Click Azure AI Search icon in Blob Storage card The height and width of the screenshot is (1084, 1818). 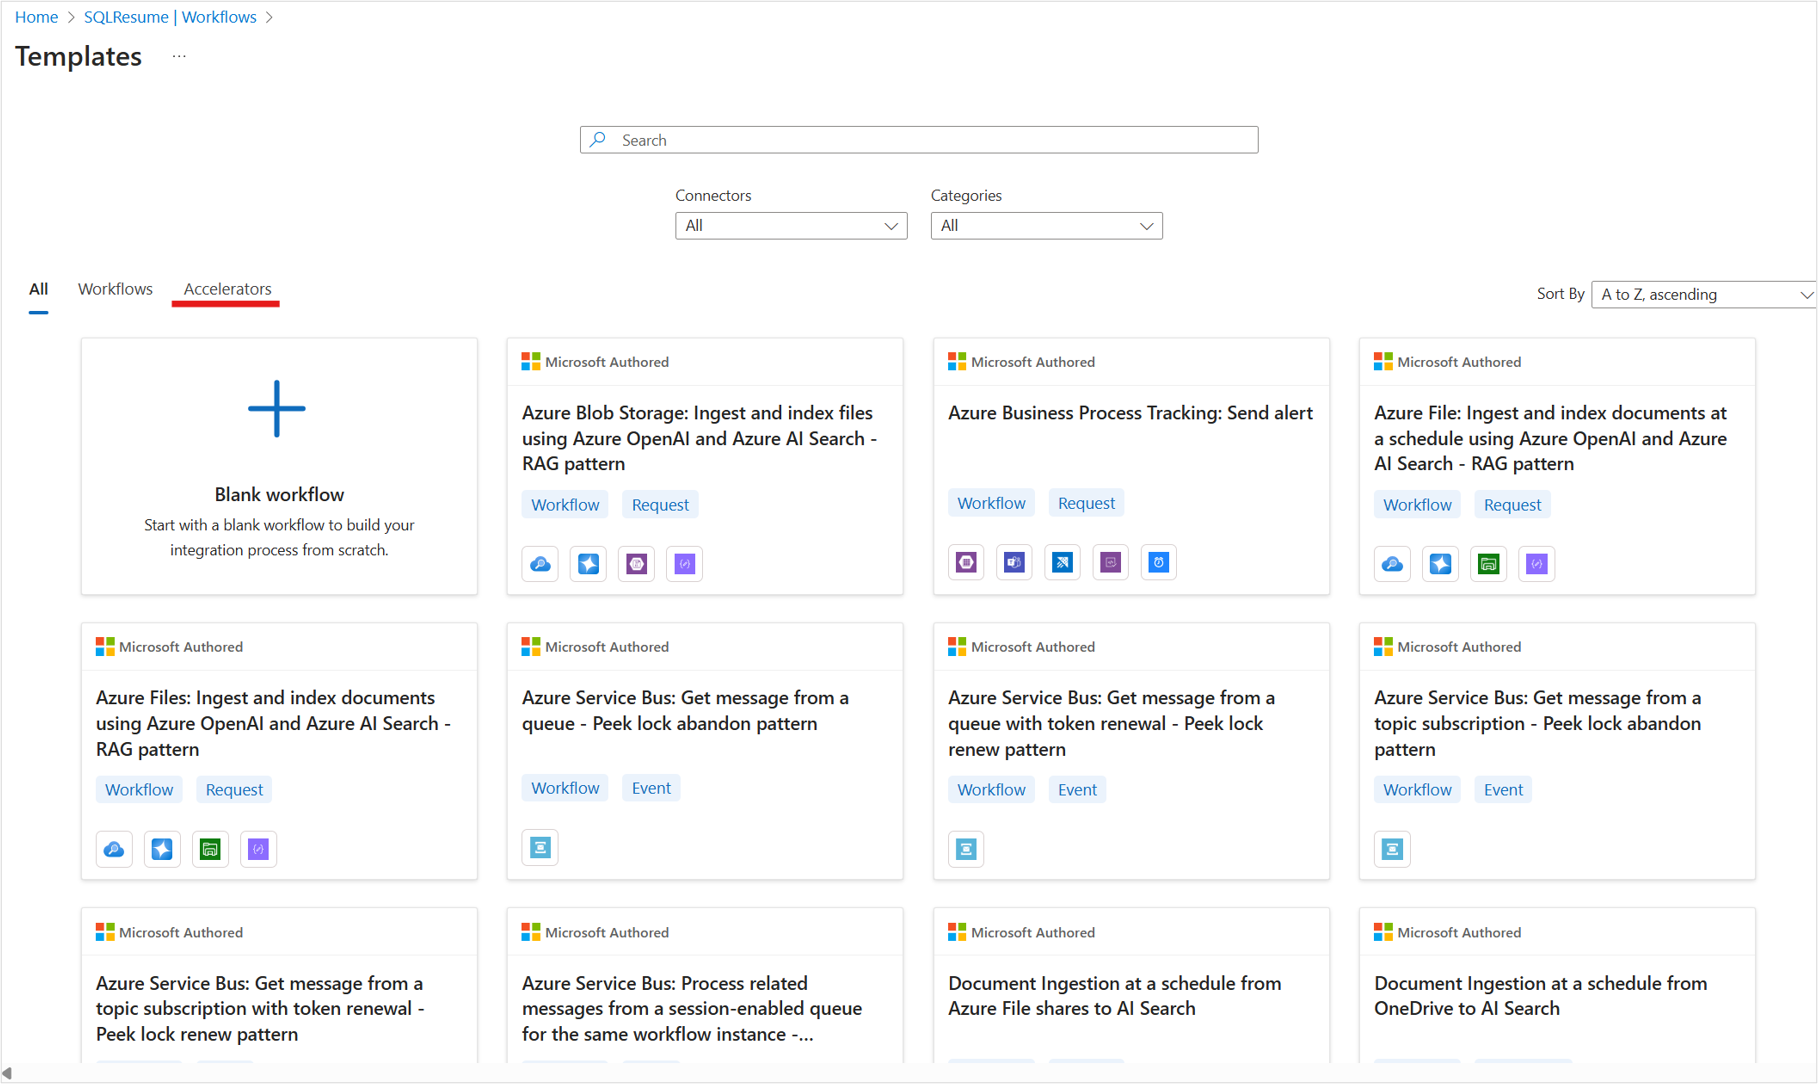click(540, 564)
